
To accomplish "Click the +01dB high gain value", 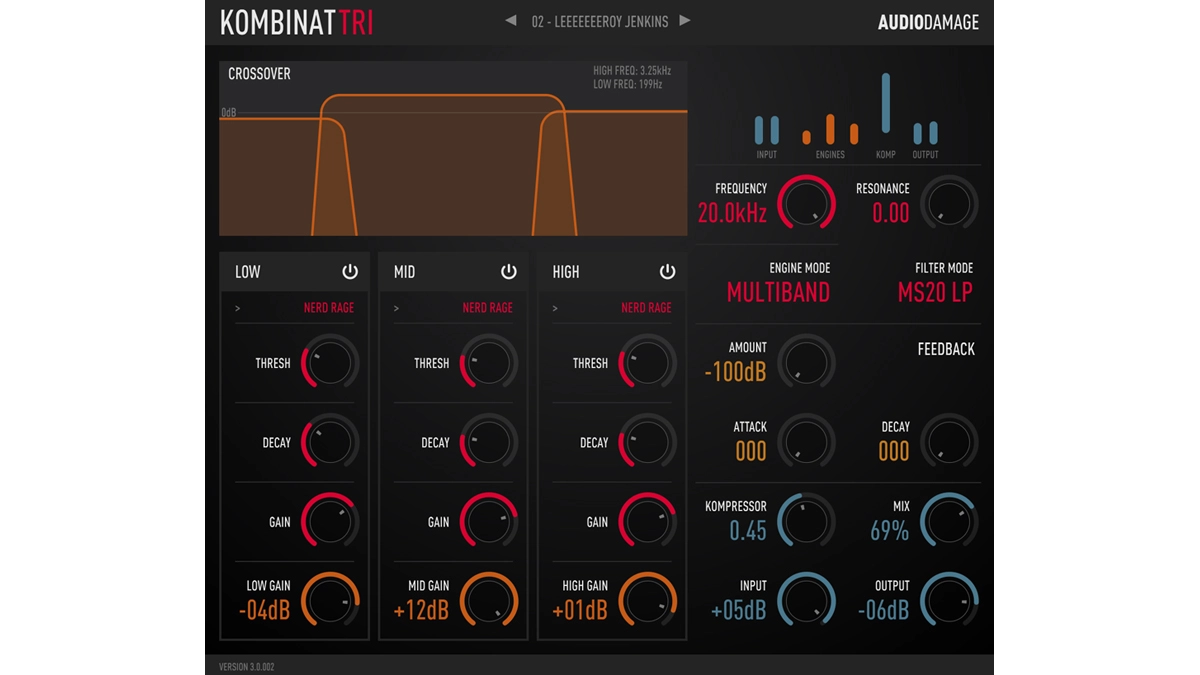I will pos(580,610).
